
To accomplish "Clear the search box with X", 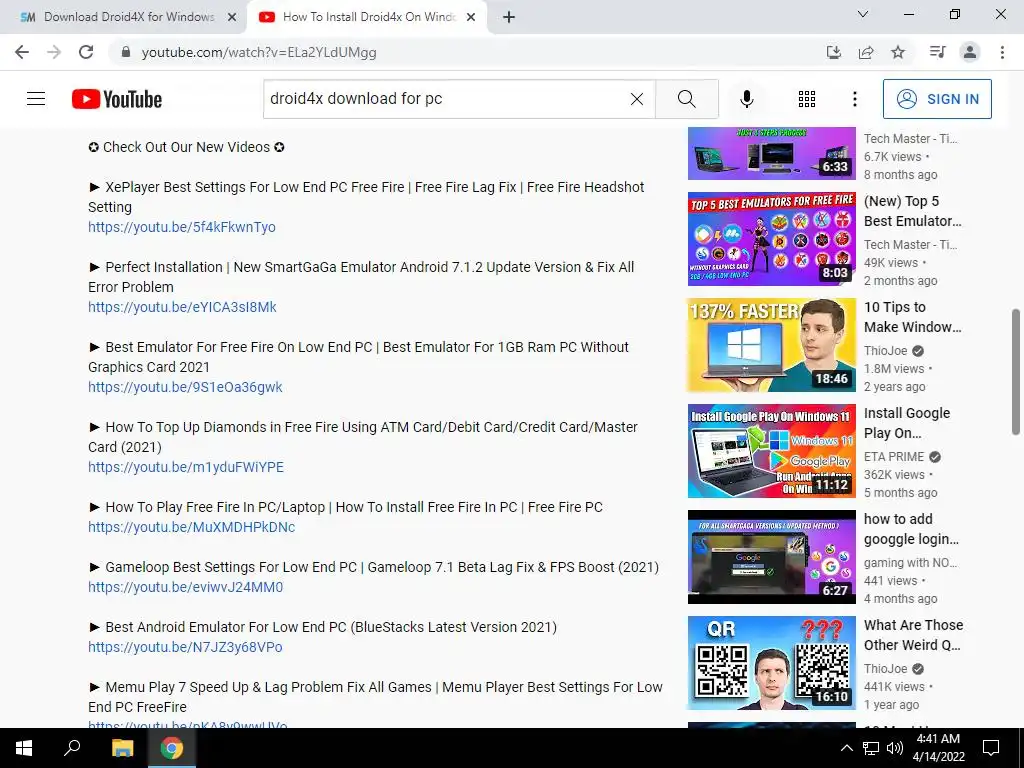I will 637,99.
